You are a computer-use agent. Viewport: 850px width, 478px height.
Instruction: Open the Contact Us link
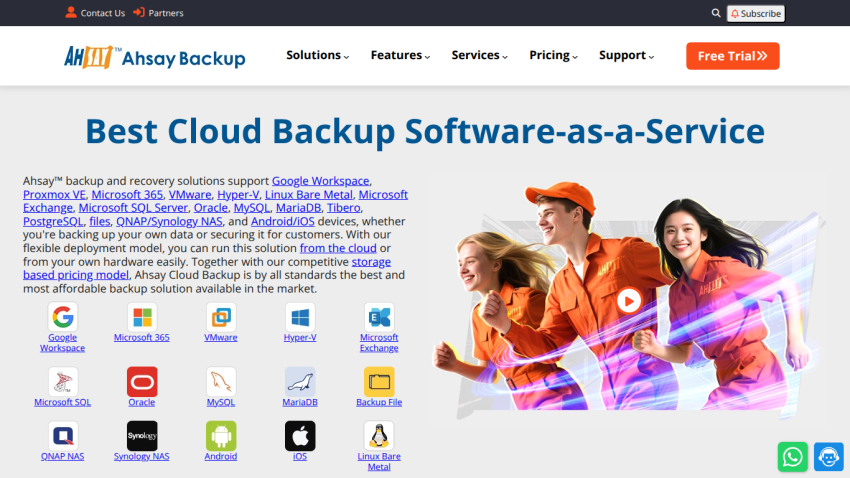(x=102, y=13)
